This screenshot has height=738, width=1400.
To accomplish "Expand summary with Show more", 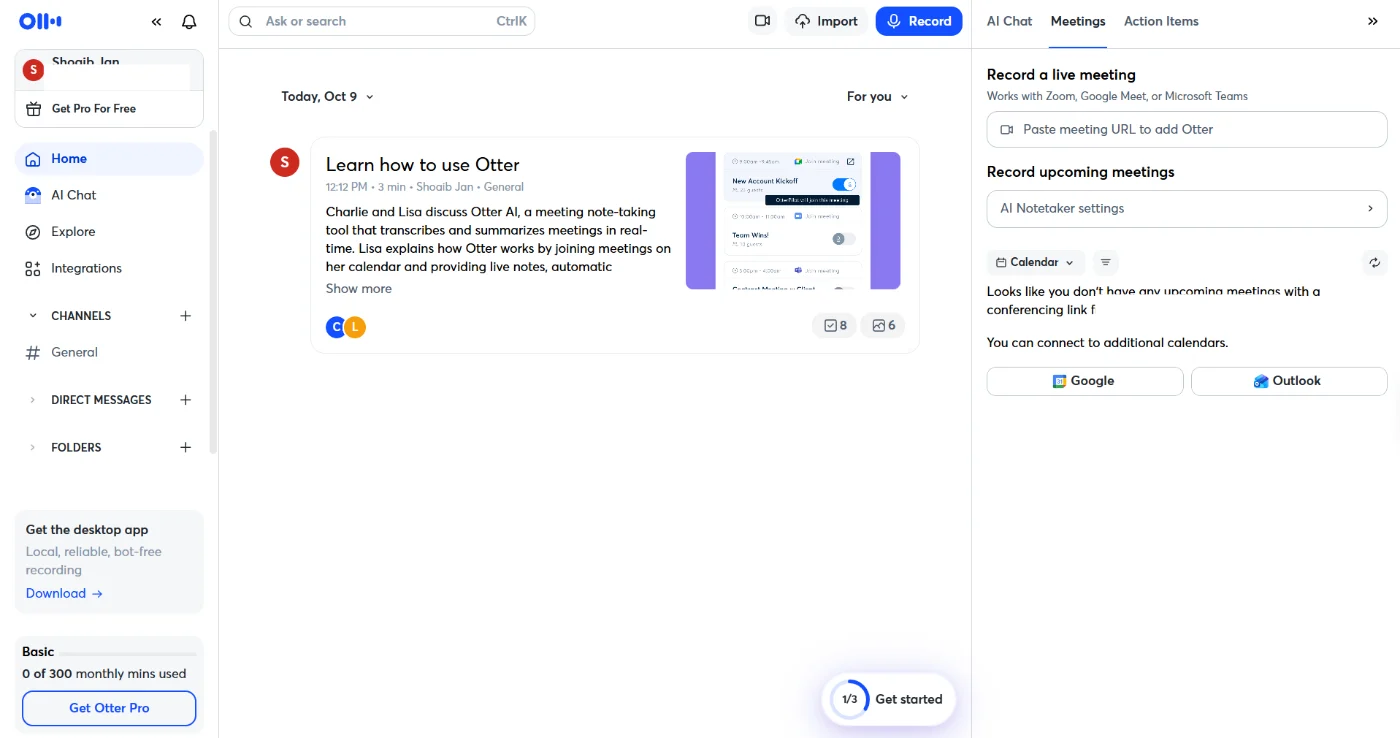I will [x=359, y=289].
